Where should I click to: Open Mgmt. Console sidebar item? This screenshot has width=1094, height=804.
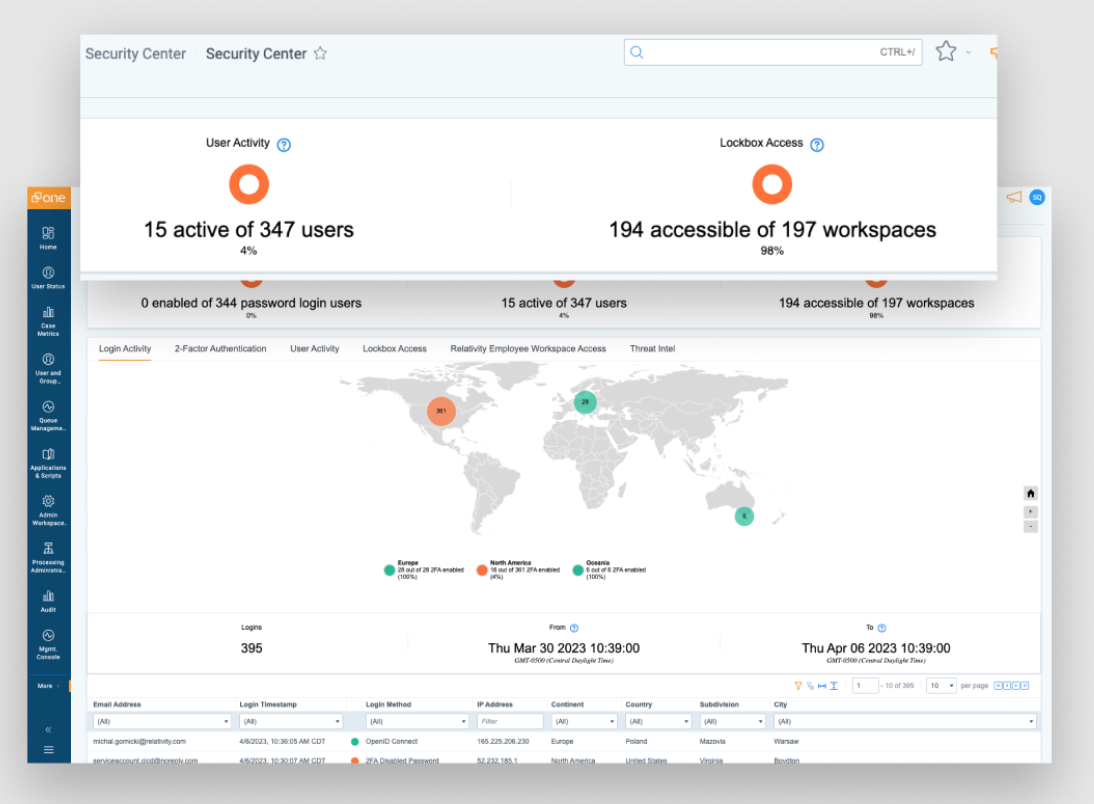48,643
